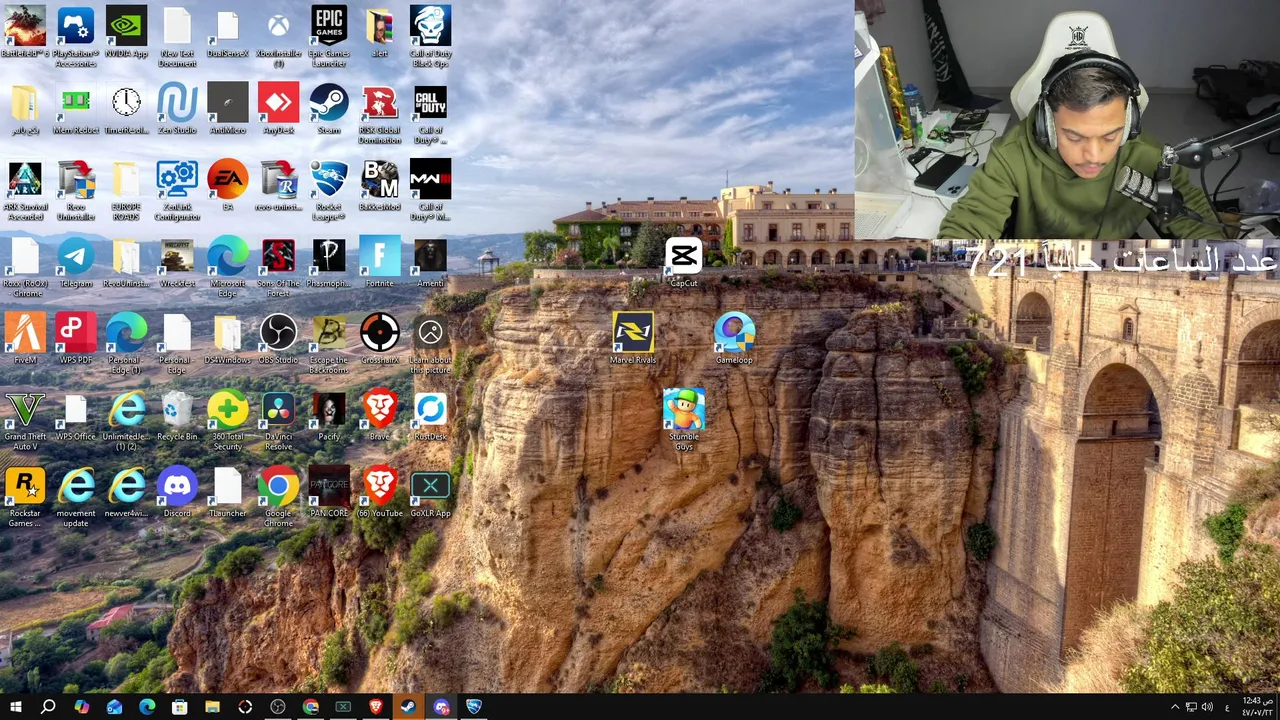Select 360 Total Security shortcut
The image size is (1280, 720).
228,421
